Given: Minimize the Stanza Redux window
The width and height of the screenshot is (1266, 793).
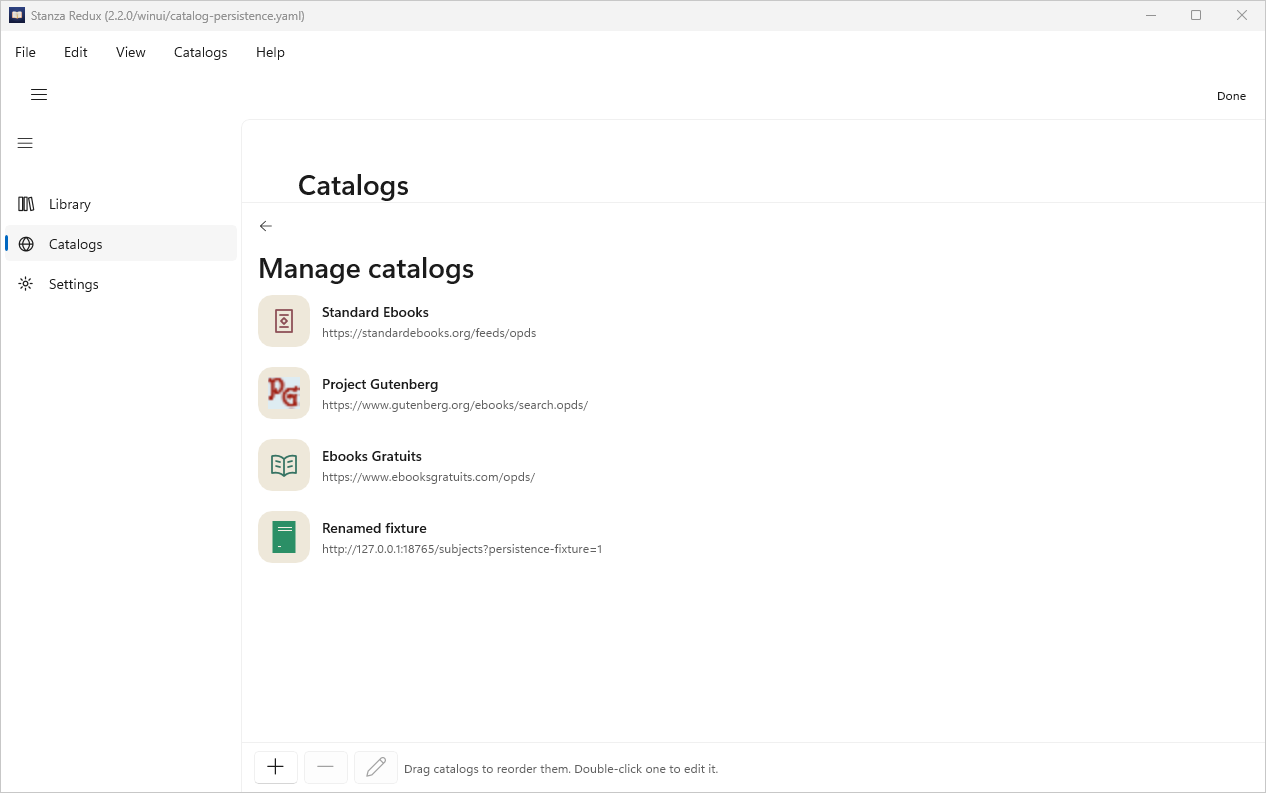Looking at the screenshot, I should coord(1149,15).
